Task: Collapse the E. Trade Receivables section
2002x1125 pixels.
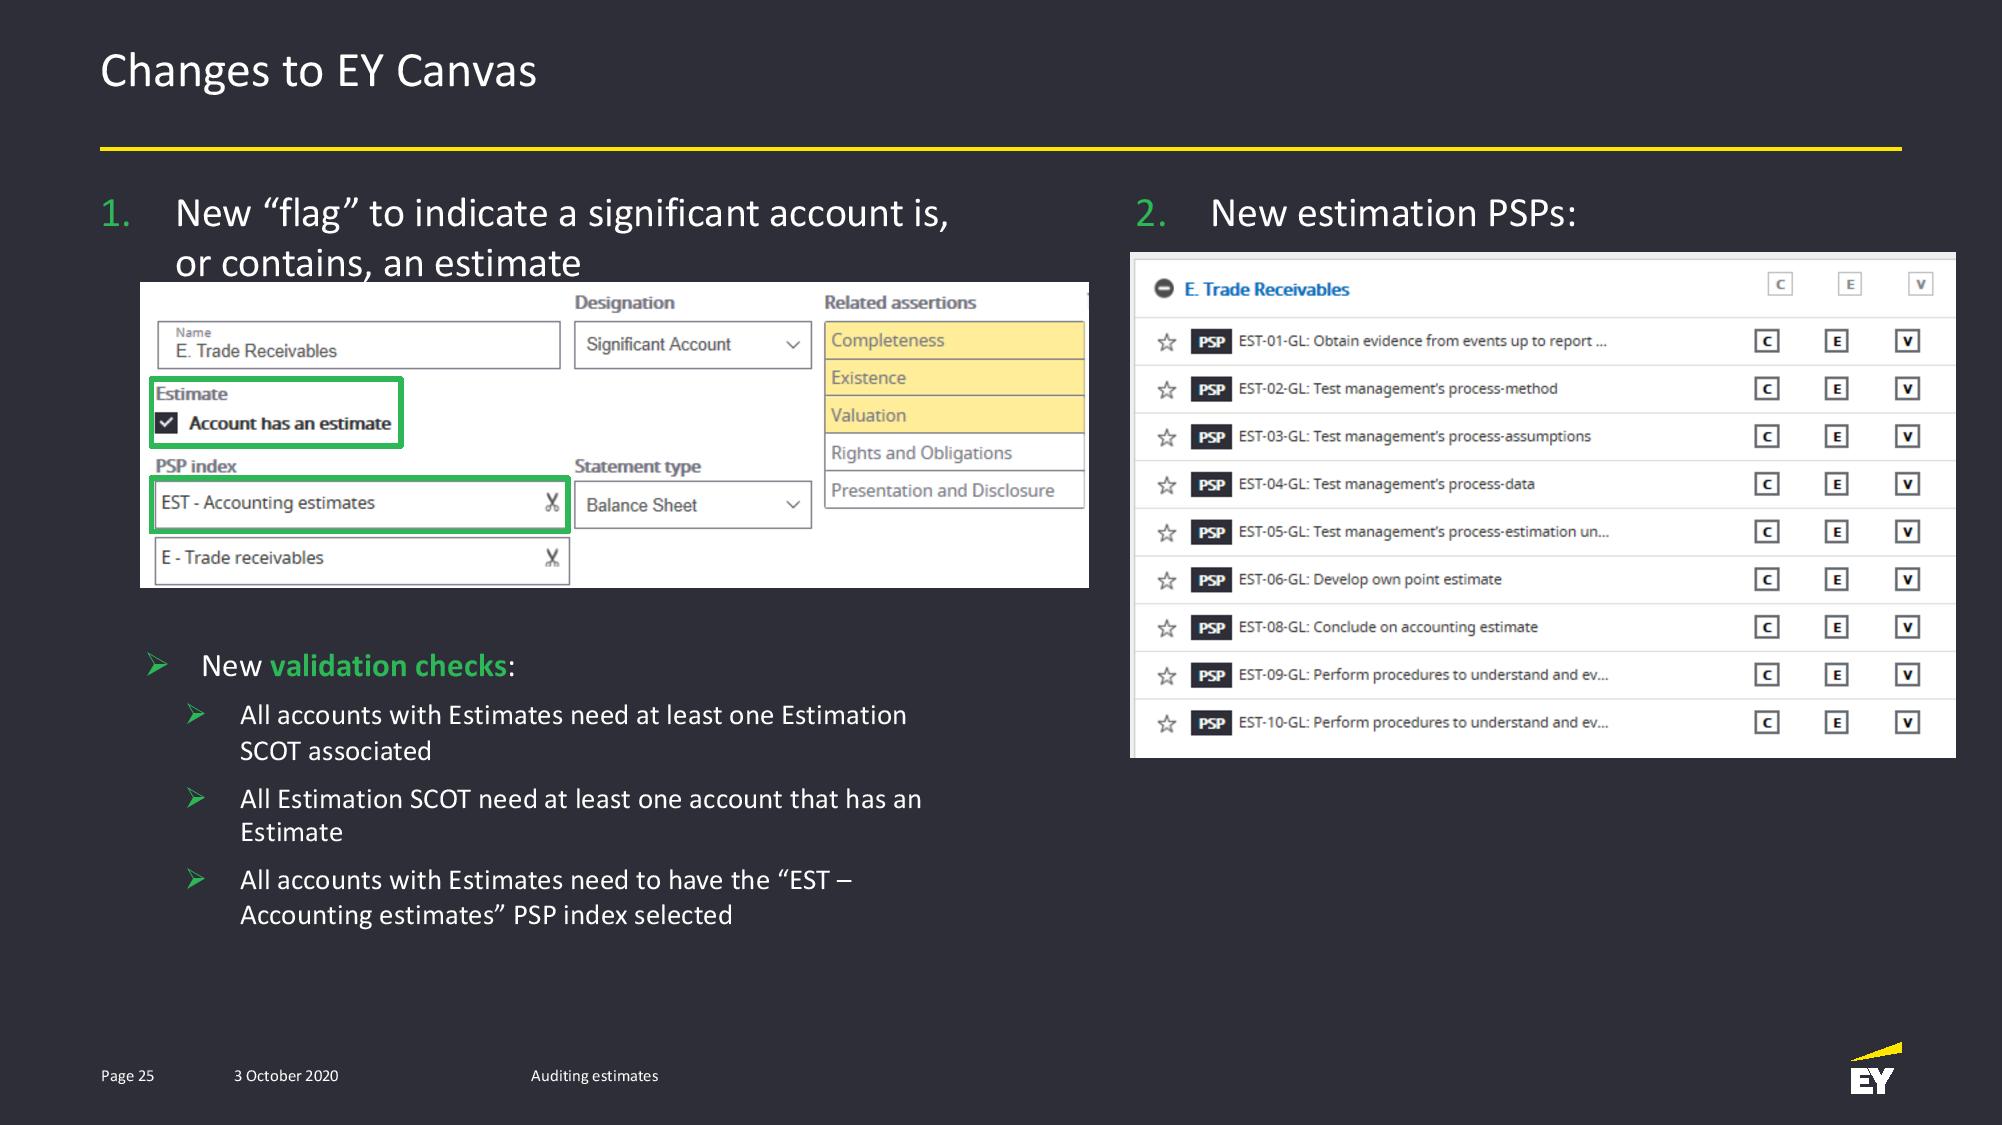Action: click(1164, 289)
